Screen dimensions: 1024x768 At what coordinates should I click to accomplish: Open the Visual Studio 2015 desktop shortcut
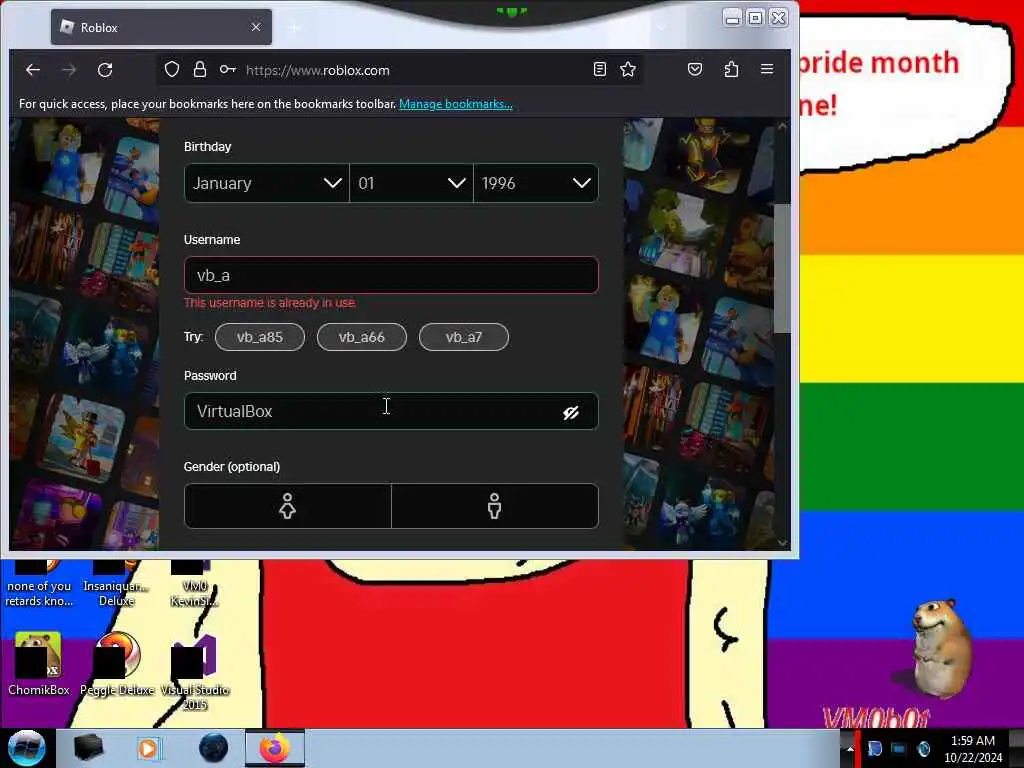pyautogui.click(x=195, y=671)
